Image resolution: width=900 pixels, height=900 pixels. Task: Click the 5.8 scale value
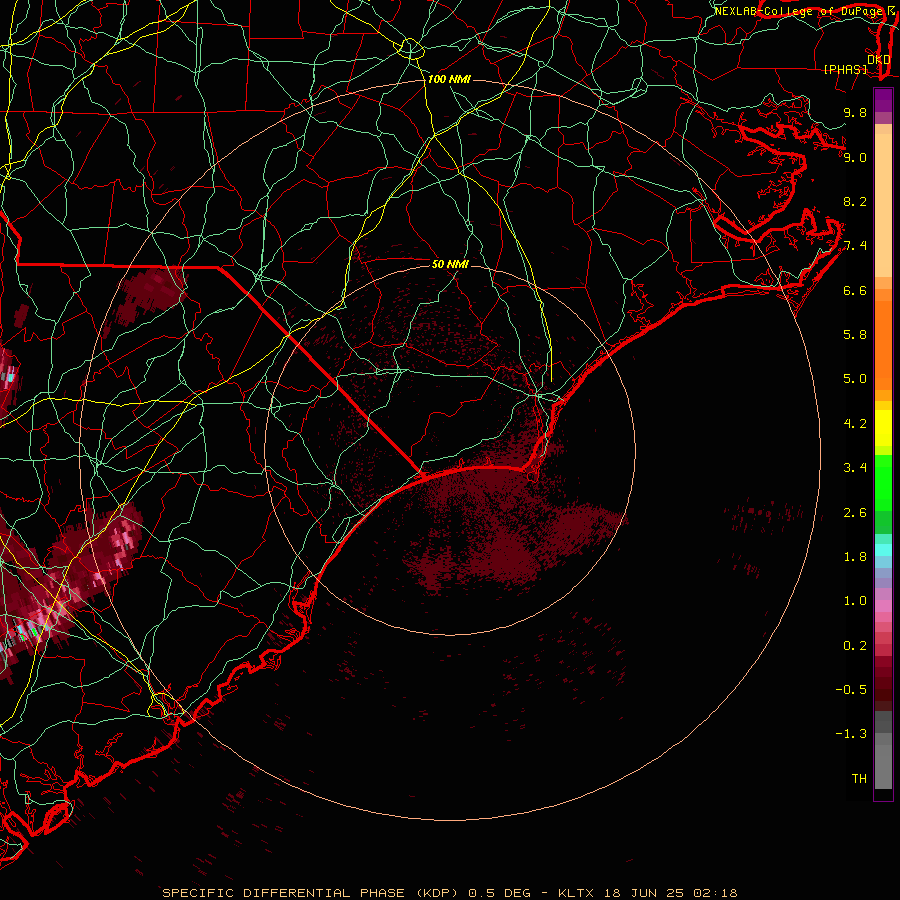click(x=855, y=335)
